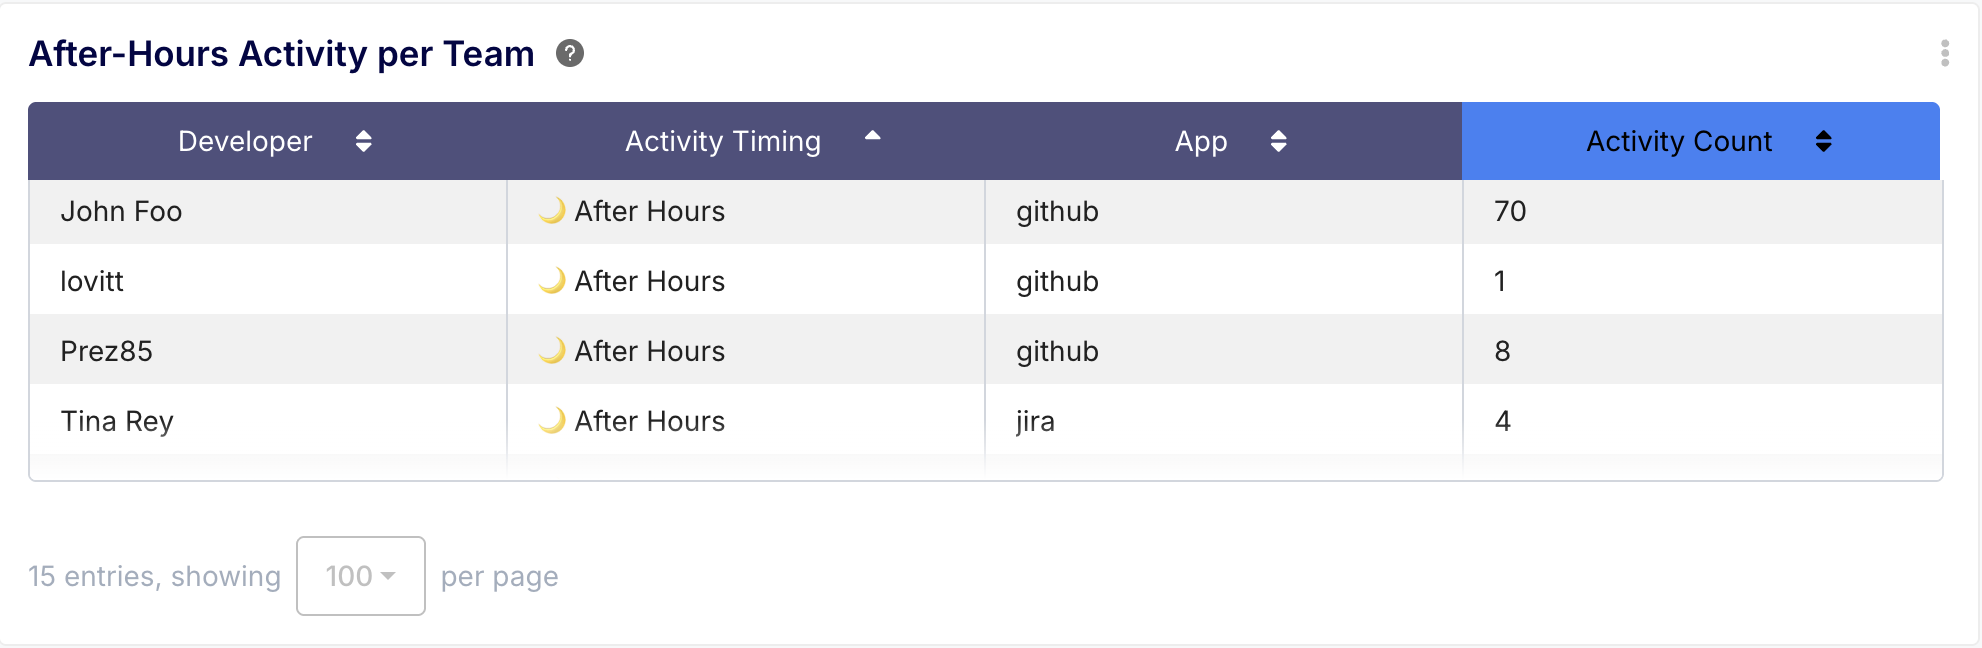
Task: Open the help tooltip next to the title
Action: point(569,55)
